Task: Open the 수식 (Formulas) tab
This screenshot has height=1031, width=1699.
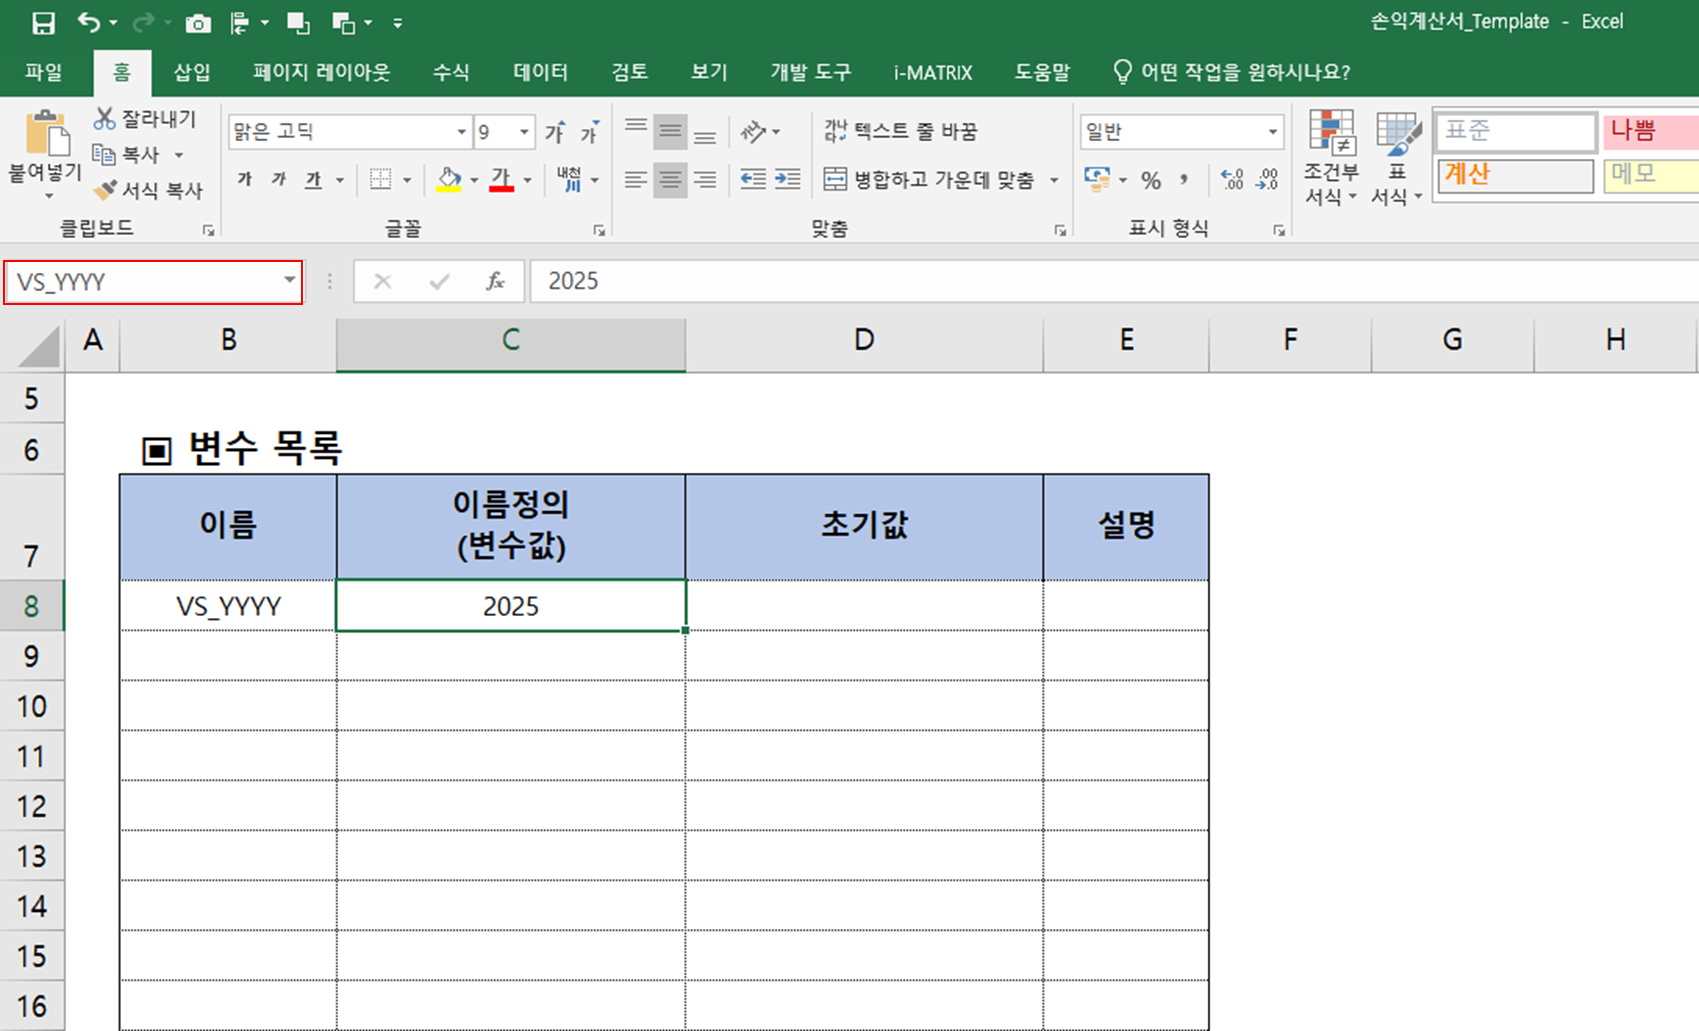Action: click(x=451, y=72)
